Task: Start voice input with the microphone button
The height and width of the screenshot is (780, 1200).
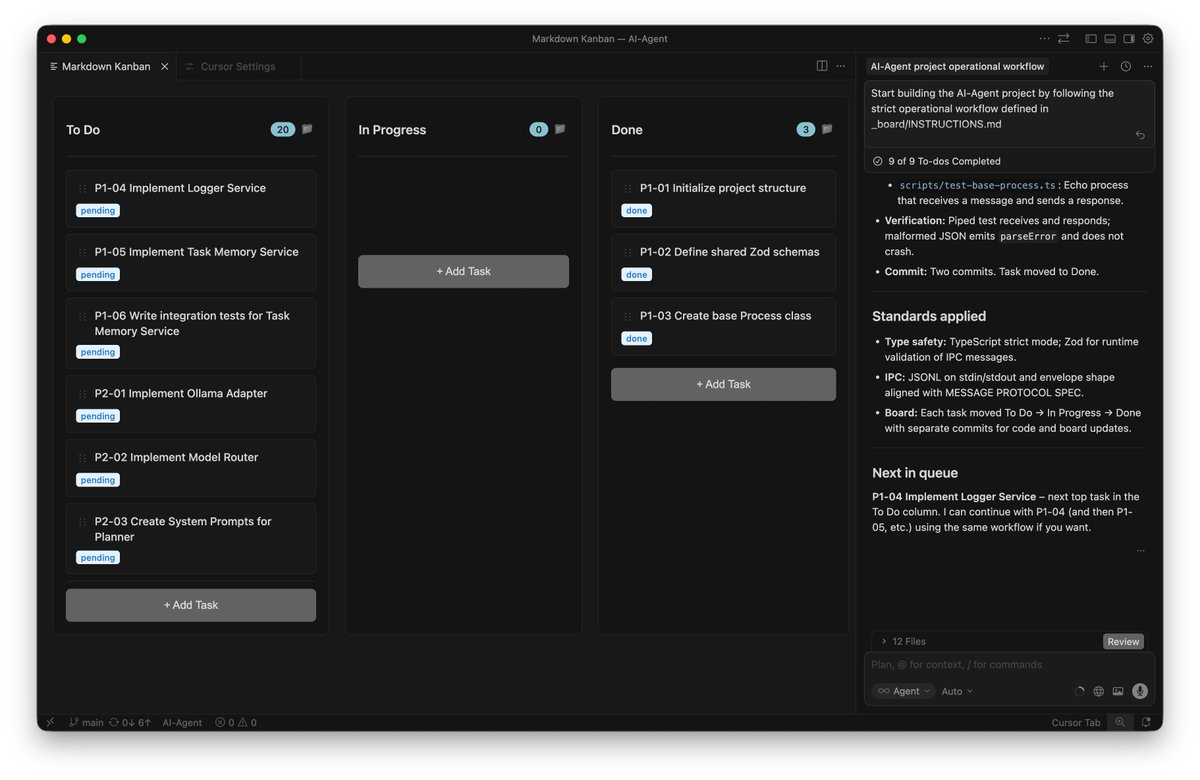Action: [x=1140, y=691]
